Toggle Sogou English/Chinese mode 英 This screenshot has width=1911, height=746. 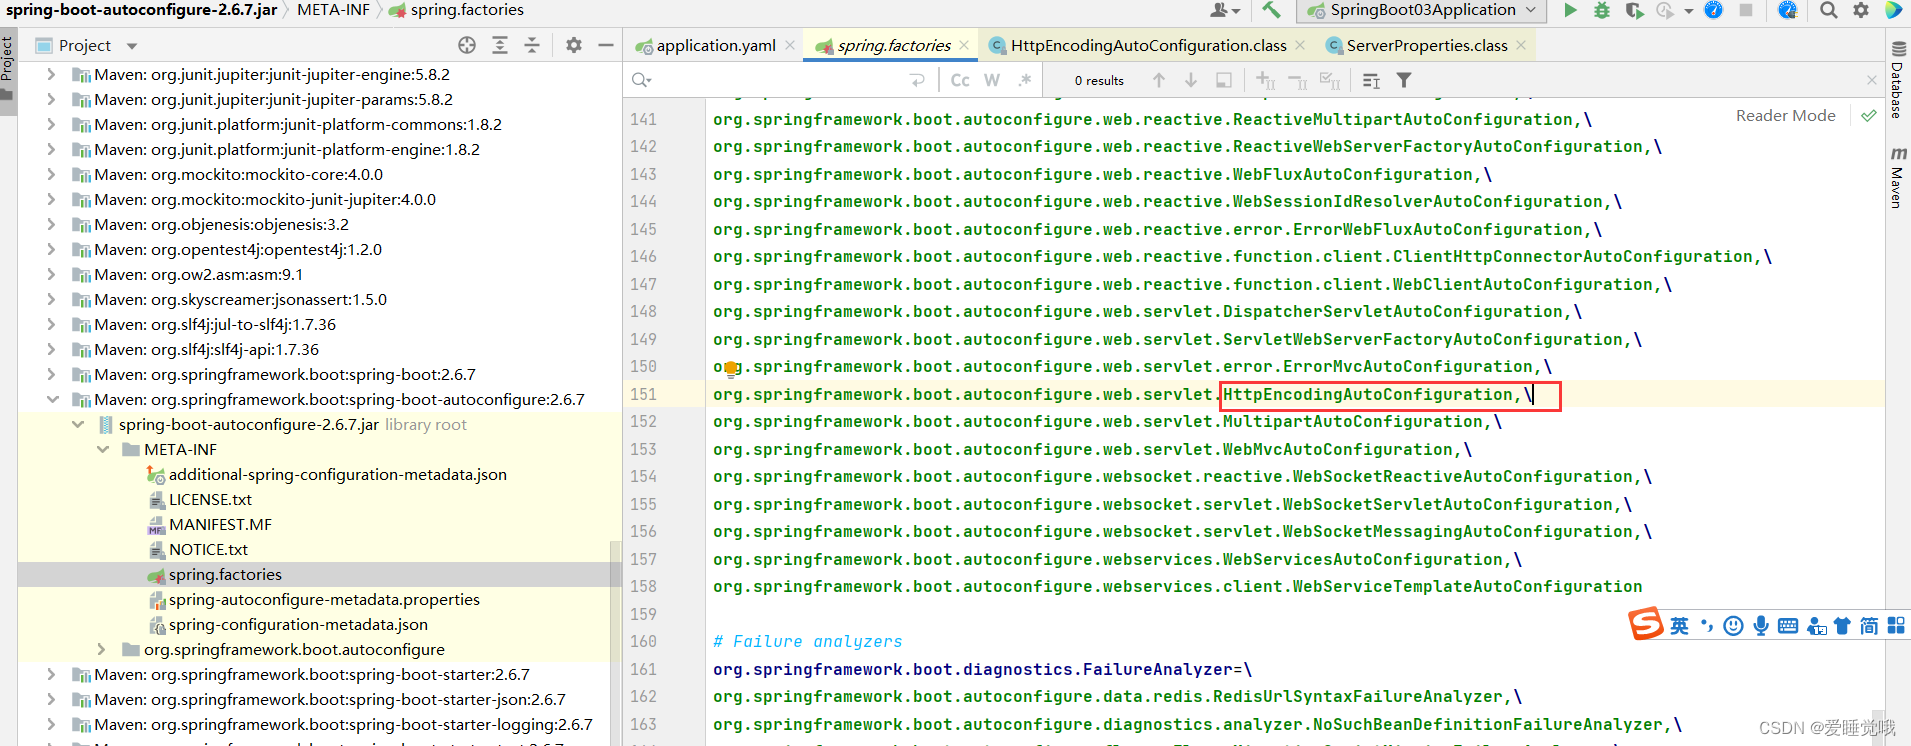click(x=1679, y=626)
